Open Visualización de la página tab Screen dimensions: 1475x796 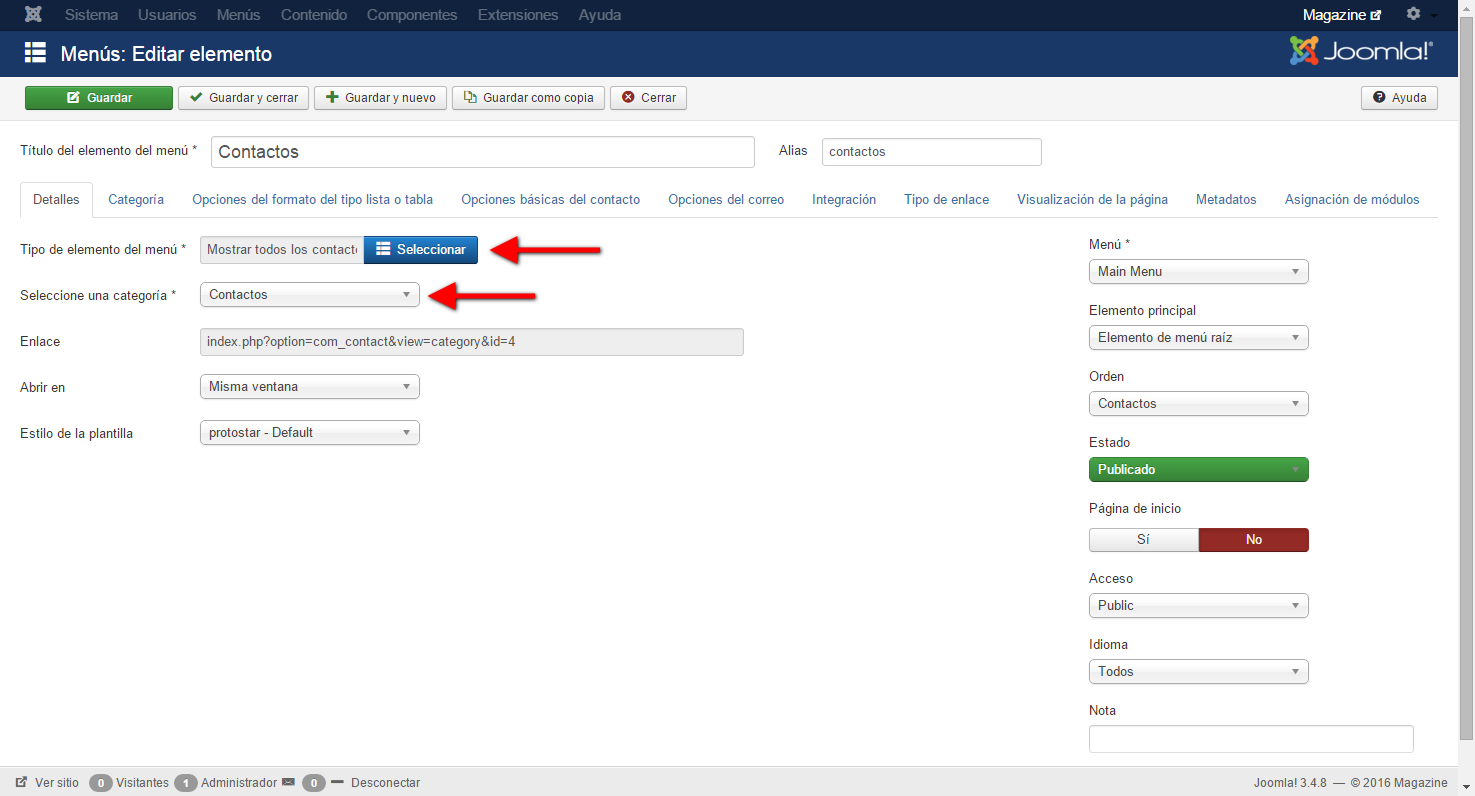coord(1092,199)
